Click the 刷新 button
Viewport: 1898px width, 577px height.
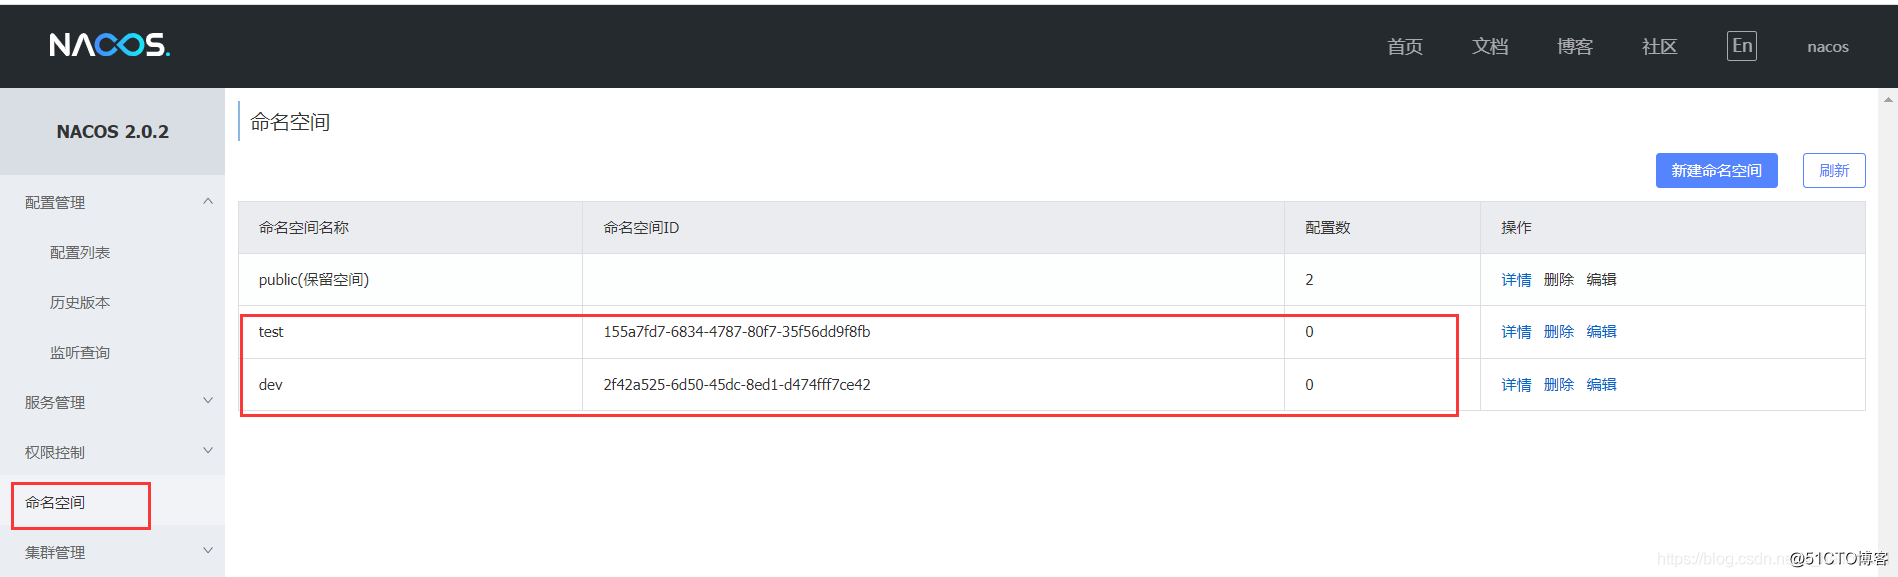[x=1833, y=171]
